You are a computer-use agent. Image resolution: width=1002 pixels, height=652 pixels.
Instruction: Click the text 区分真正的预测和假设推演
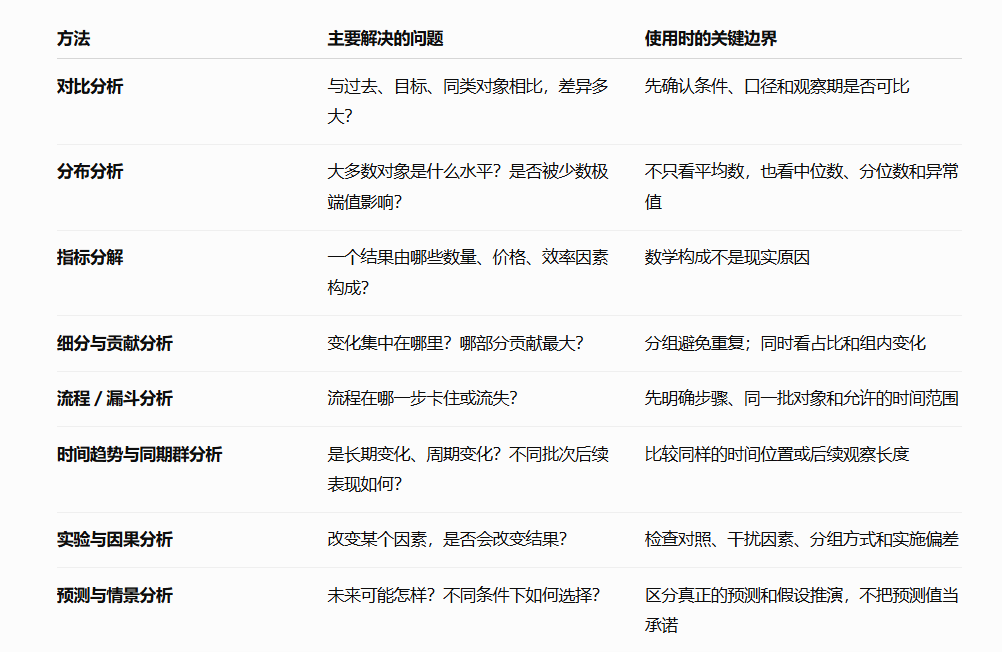click(744, 595)
